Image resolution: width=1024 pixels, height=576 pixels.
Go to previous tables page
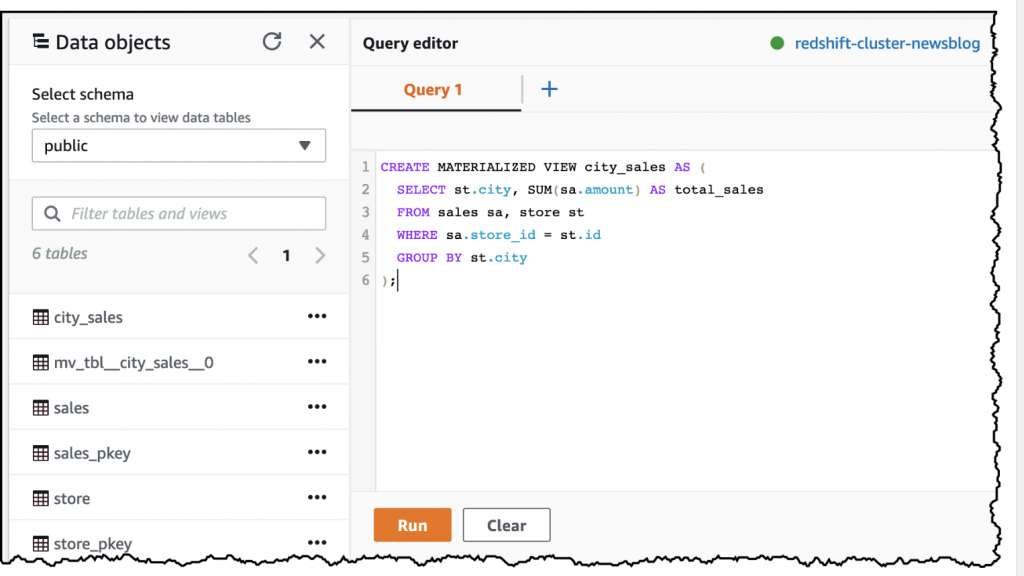(x=253, y=255)
